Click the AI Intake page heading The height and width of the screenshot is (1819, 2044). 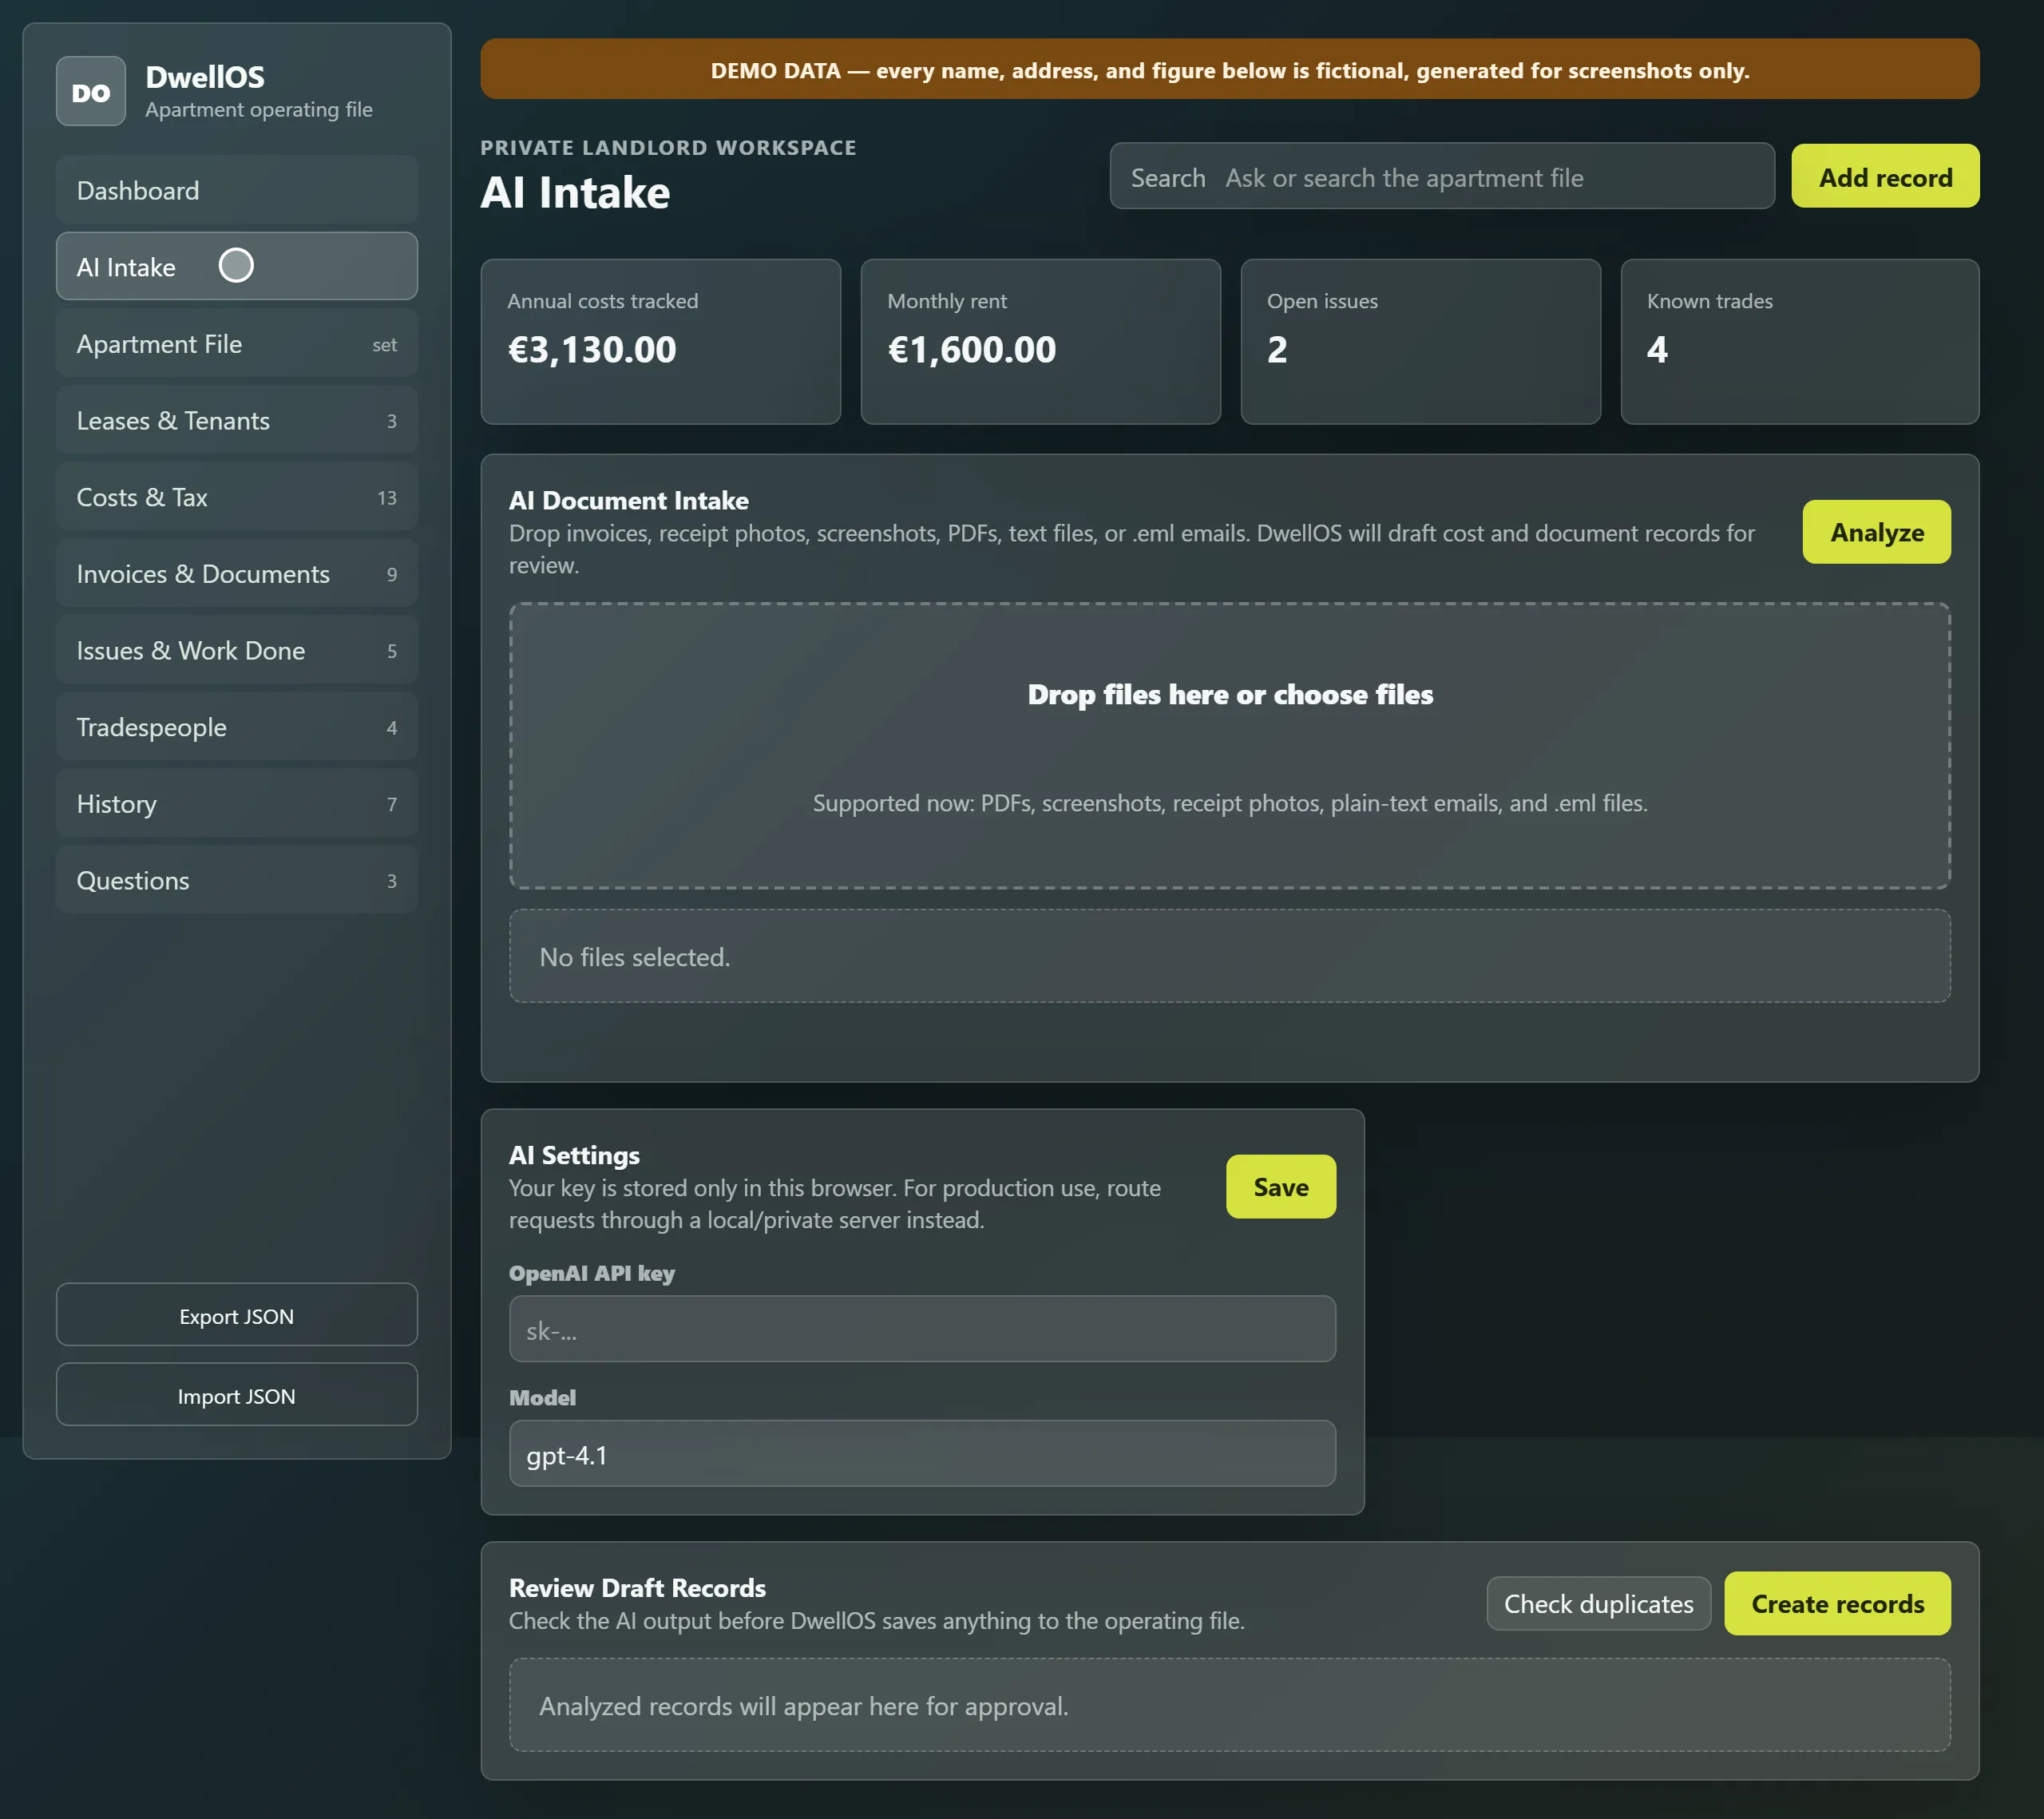coord(575,192)
